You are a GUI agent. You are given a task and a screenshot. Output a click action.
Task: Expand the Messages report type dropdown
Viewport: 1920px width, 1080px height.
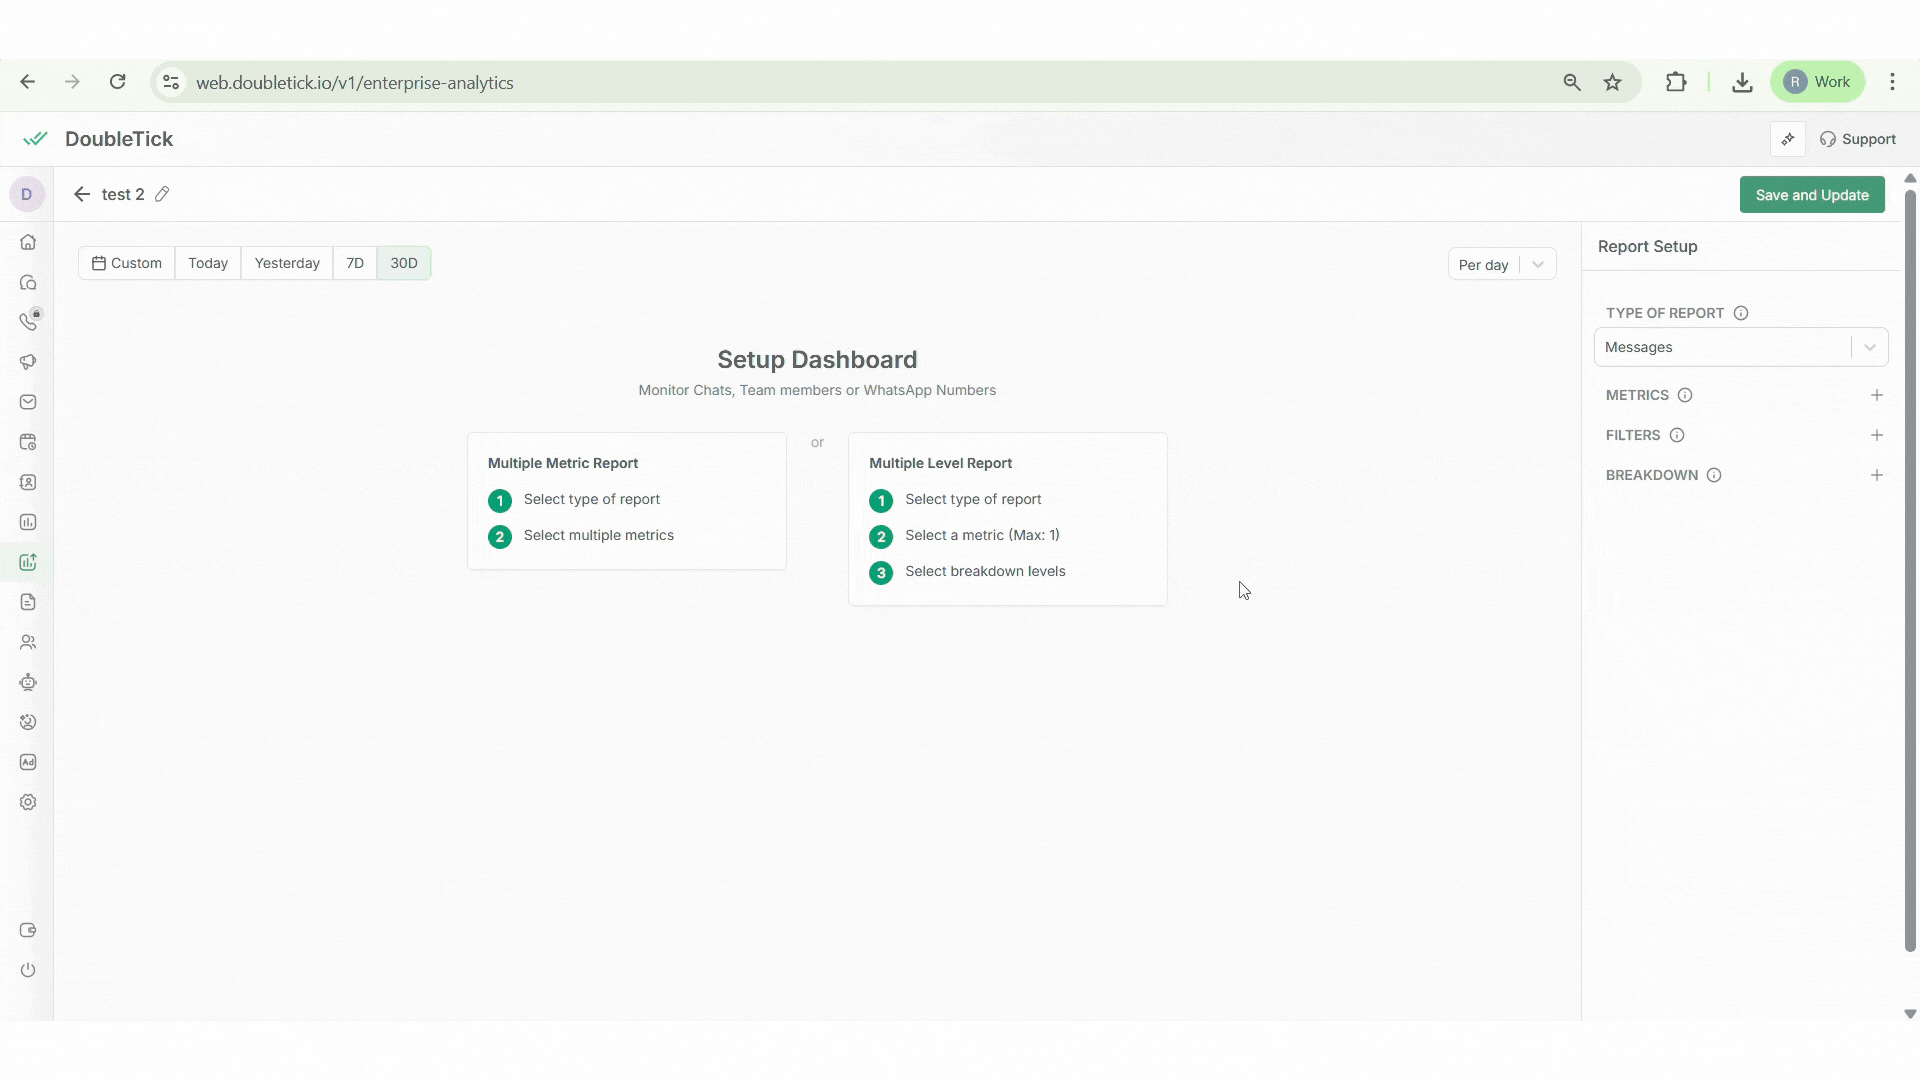(x=1740, y=347)
